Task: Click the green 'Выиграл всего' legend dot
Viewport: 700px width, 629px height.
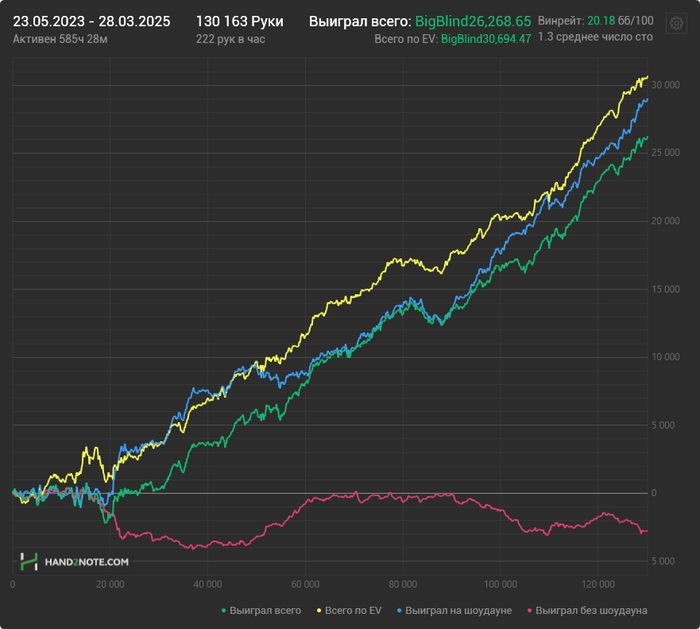Action: [x=224, y=610]
